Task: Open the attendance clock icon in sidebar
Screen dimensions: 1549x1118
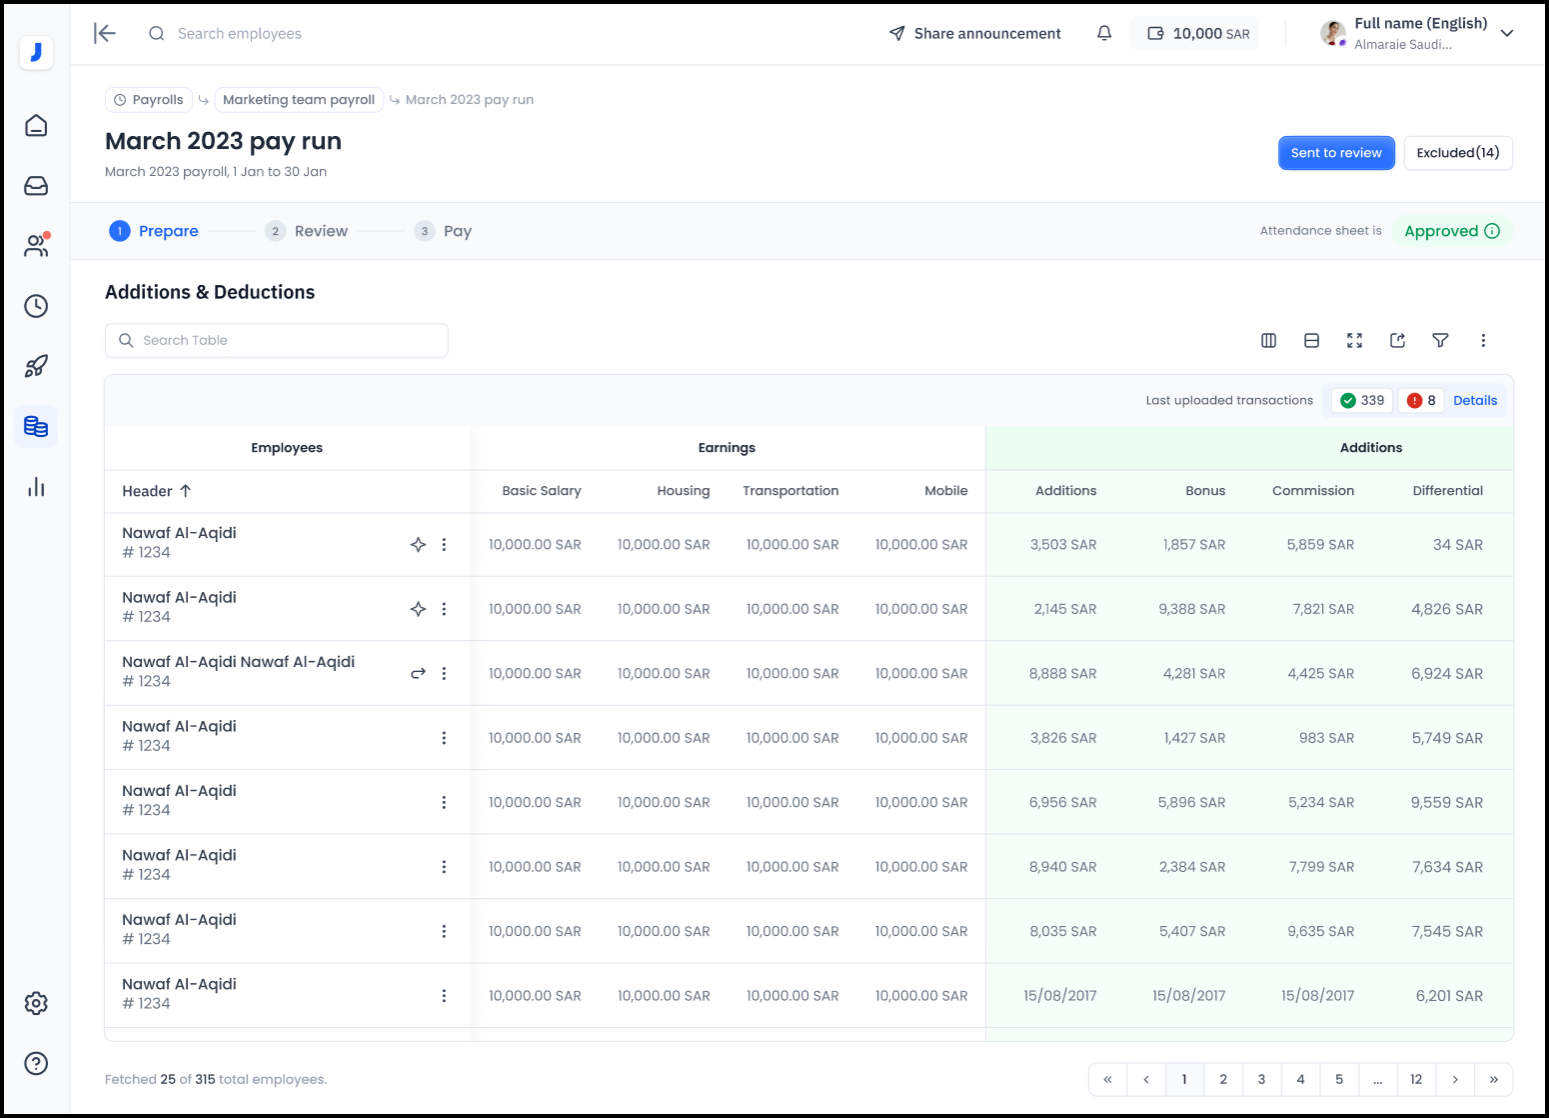Action: [x=36, y=306]
